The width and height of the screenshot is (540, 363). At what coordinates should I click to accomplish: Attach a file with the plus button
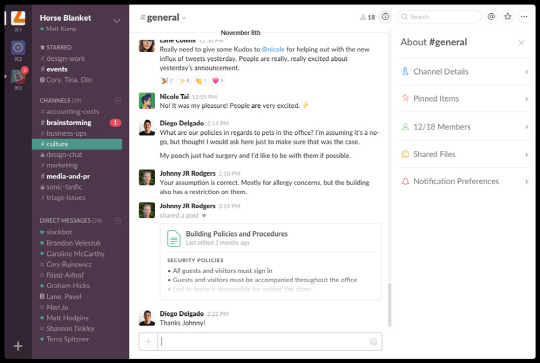[x=148, y=341]
